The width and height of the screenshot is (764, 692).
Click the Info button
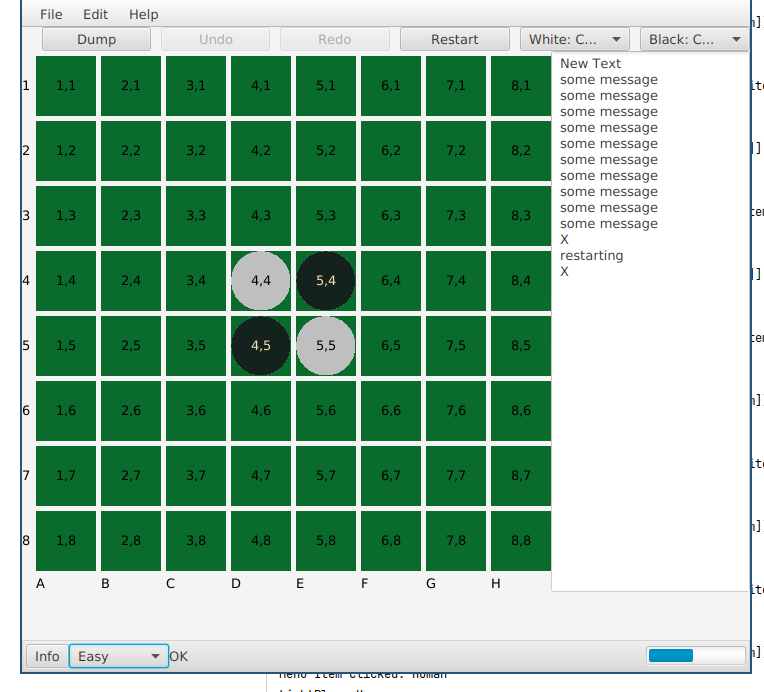(47, 656)
